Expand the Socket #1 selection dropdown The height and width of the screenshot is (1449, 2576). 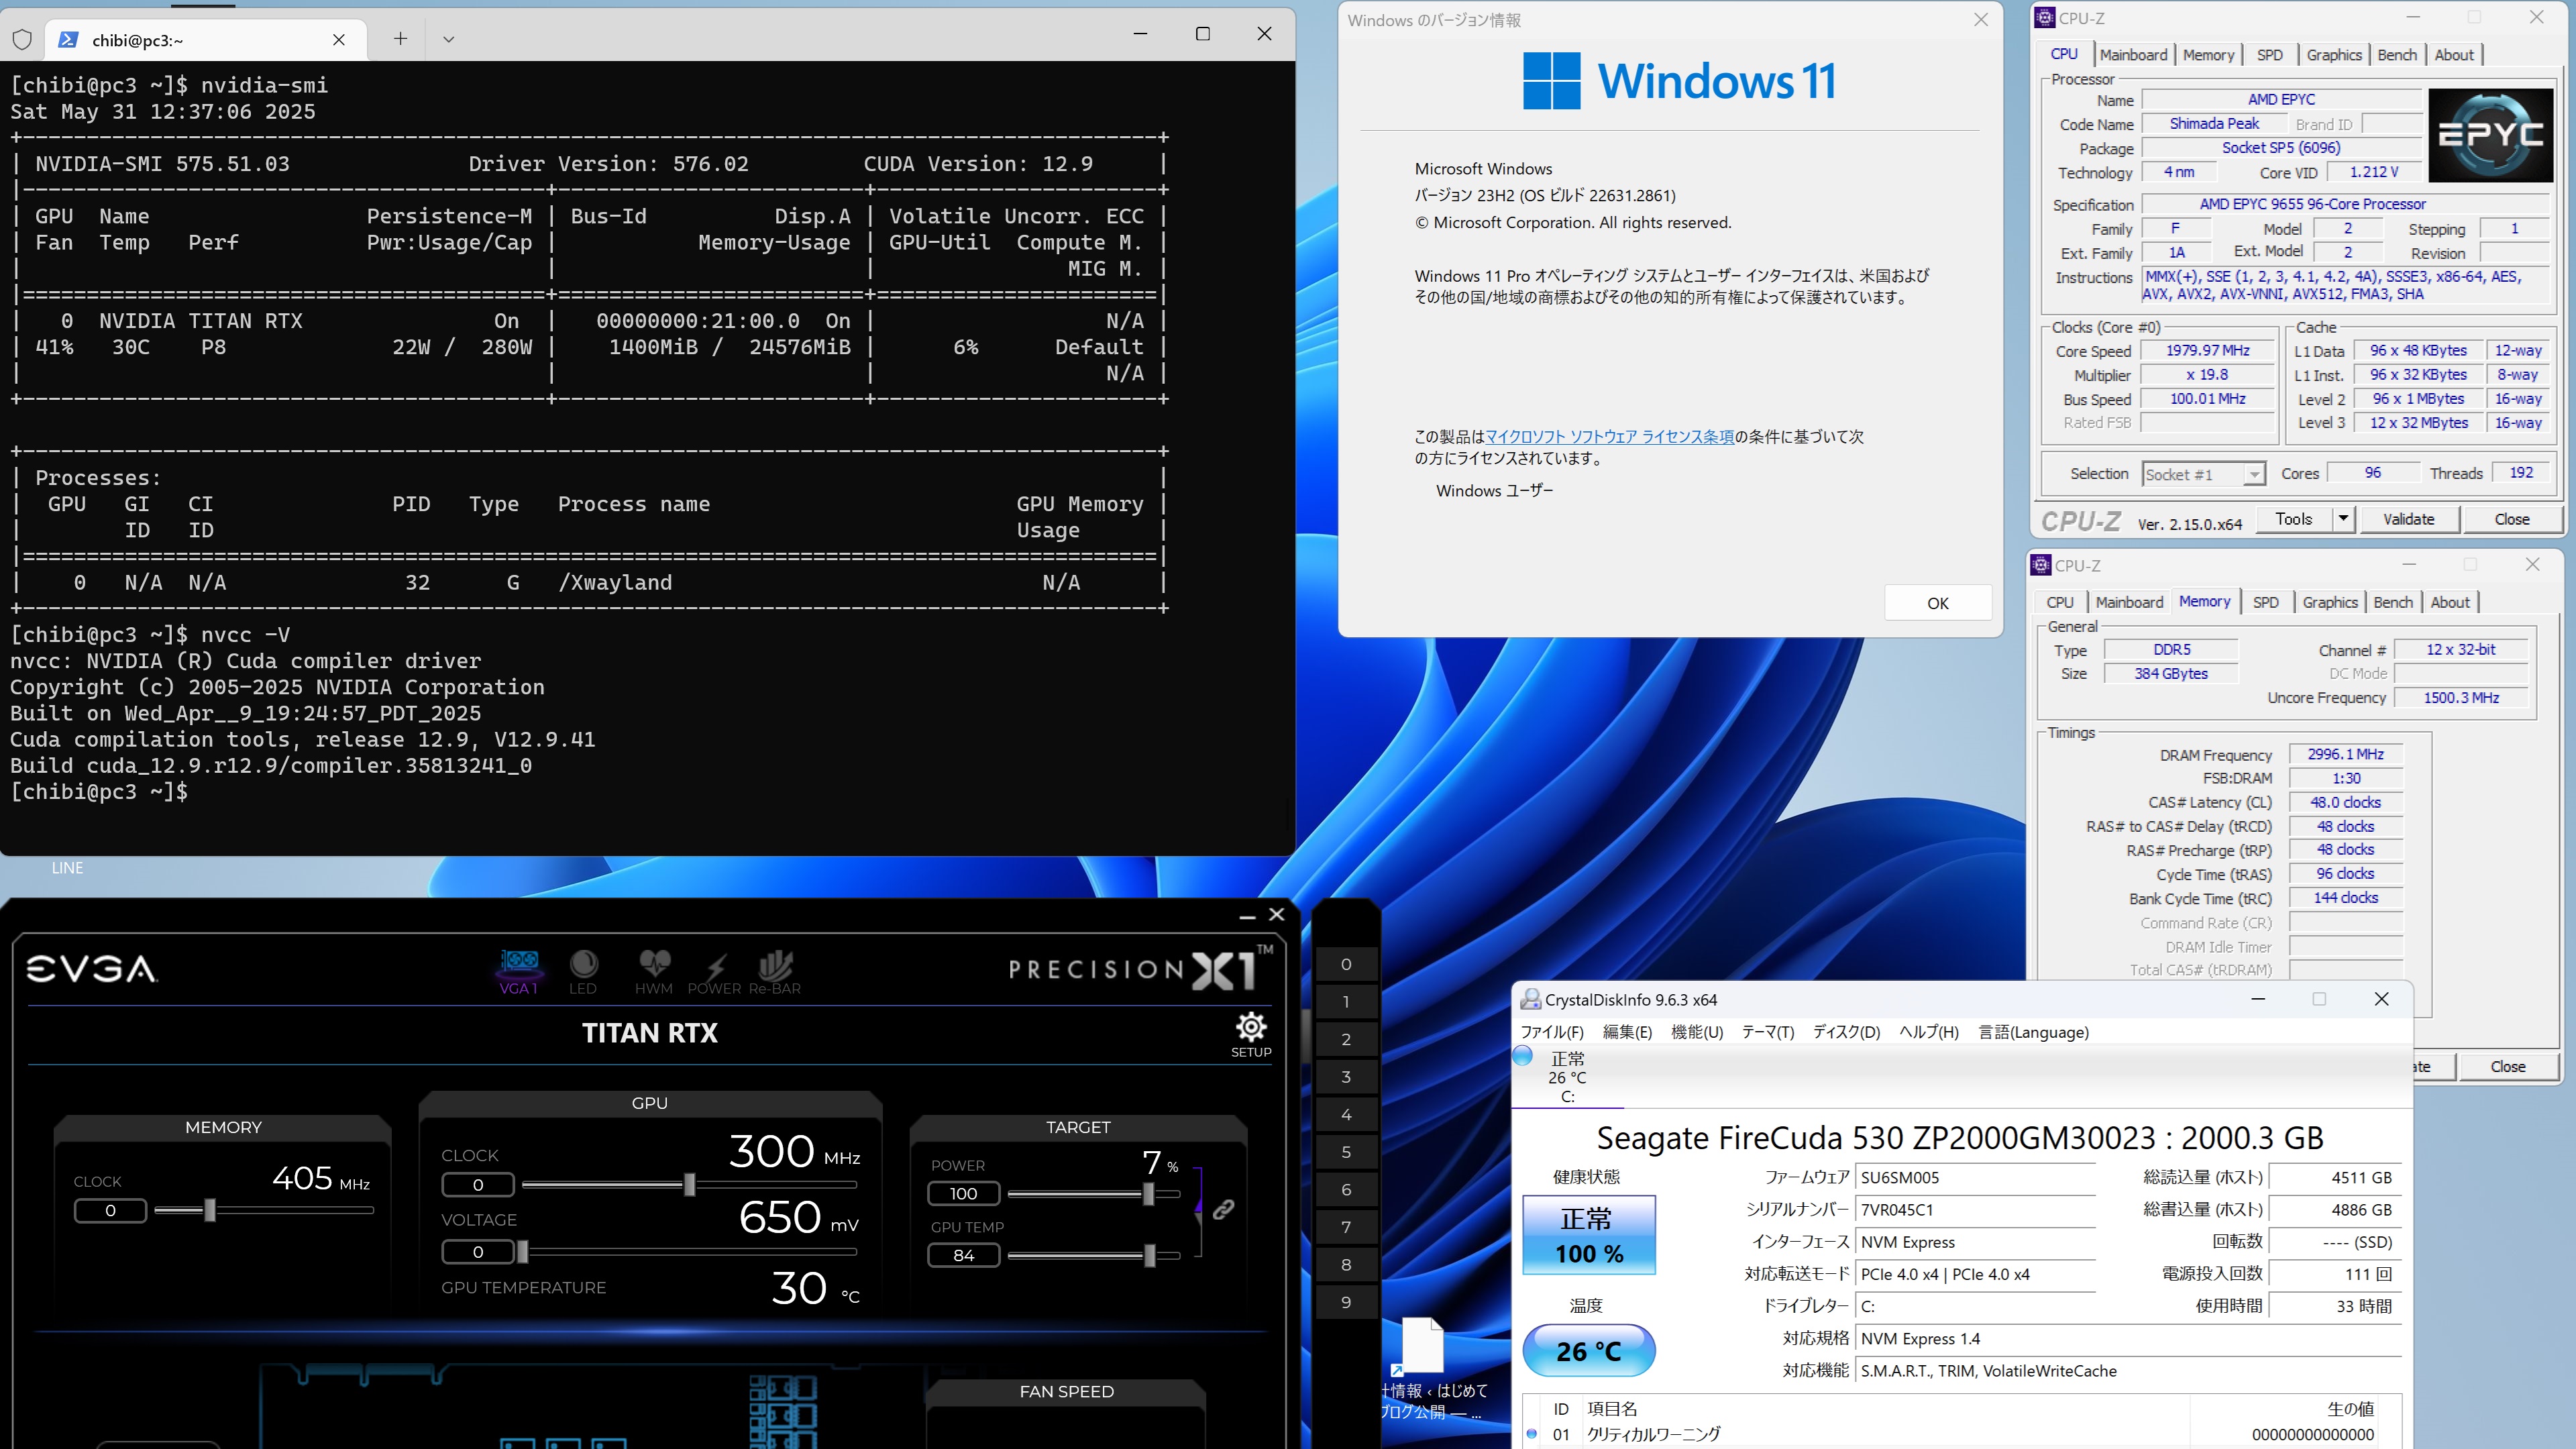[2253, 474]
